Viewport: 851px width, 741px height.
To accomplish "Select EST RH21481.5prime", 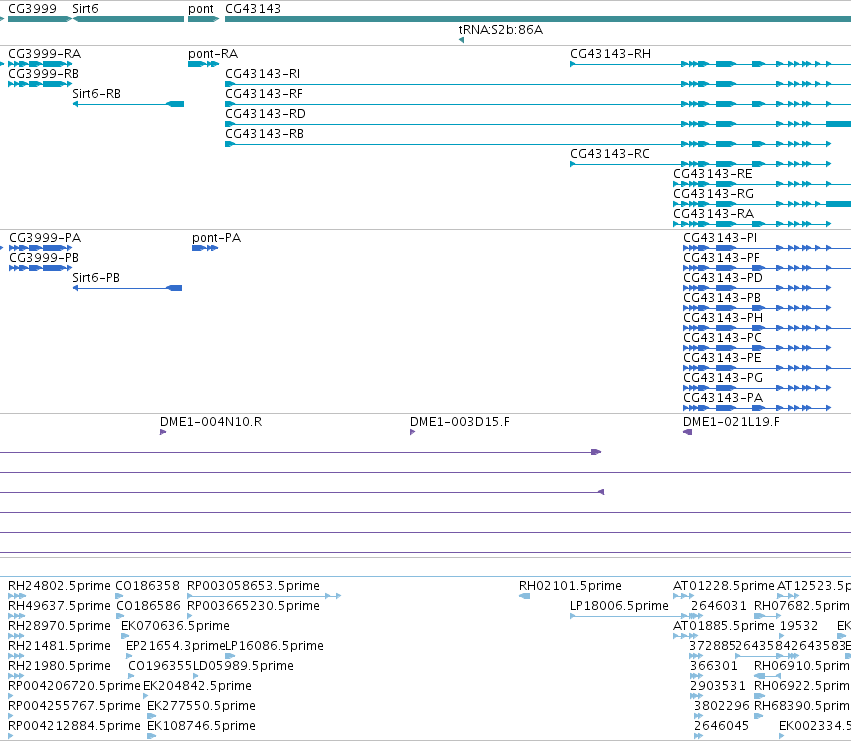I will 59,647.
